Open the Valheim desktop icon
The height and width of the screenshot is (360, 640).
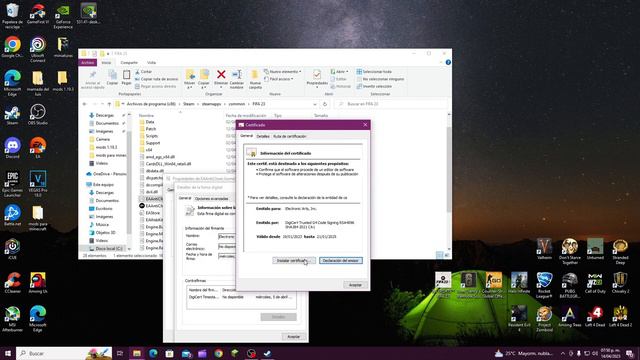coord(544,249)
